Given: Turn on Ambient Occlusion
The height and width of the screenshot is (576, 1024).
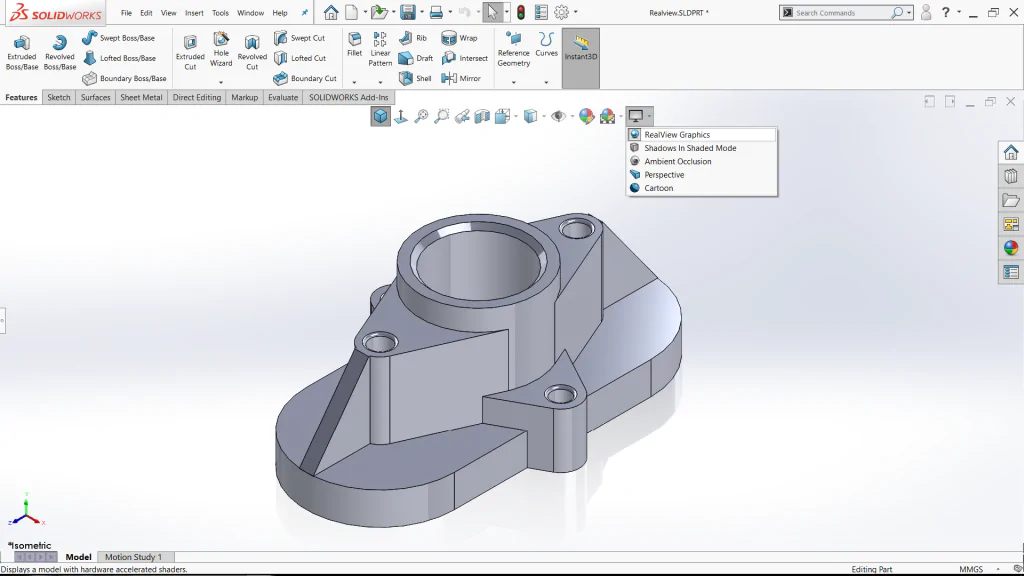Looking at the screenshot, I should (702, 161).
